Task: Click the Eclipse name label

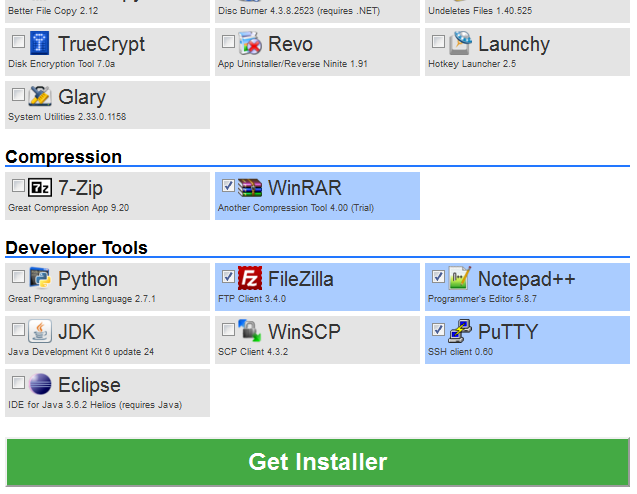Action: (89, 386)
